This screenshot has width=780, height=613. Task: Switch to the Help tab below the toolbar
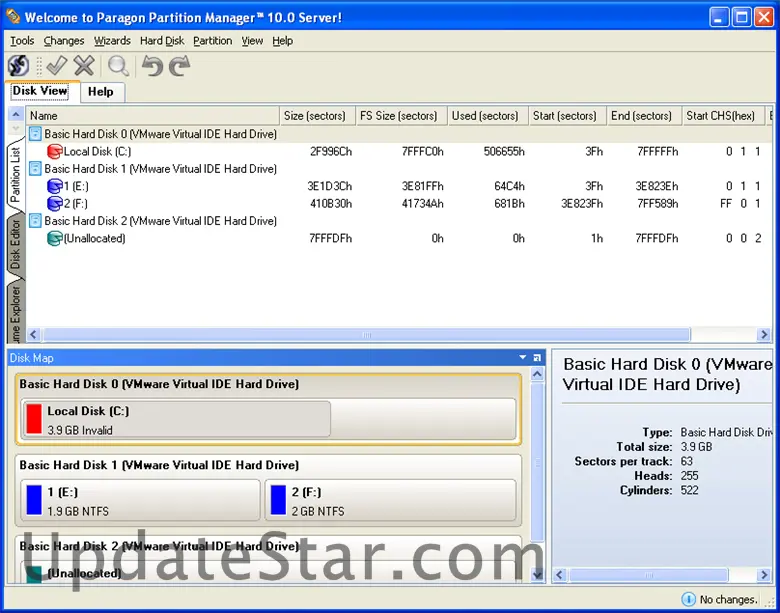(x=101, y=92)
